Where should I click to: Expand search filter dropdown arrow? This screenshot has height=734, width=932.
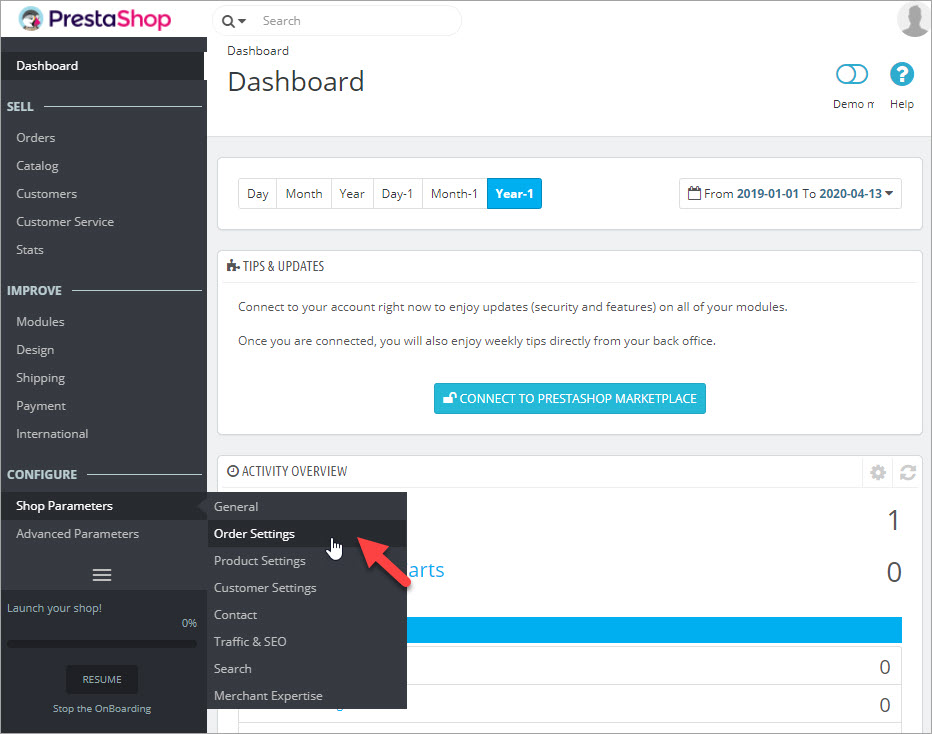point(242,21)
